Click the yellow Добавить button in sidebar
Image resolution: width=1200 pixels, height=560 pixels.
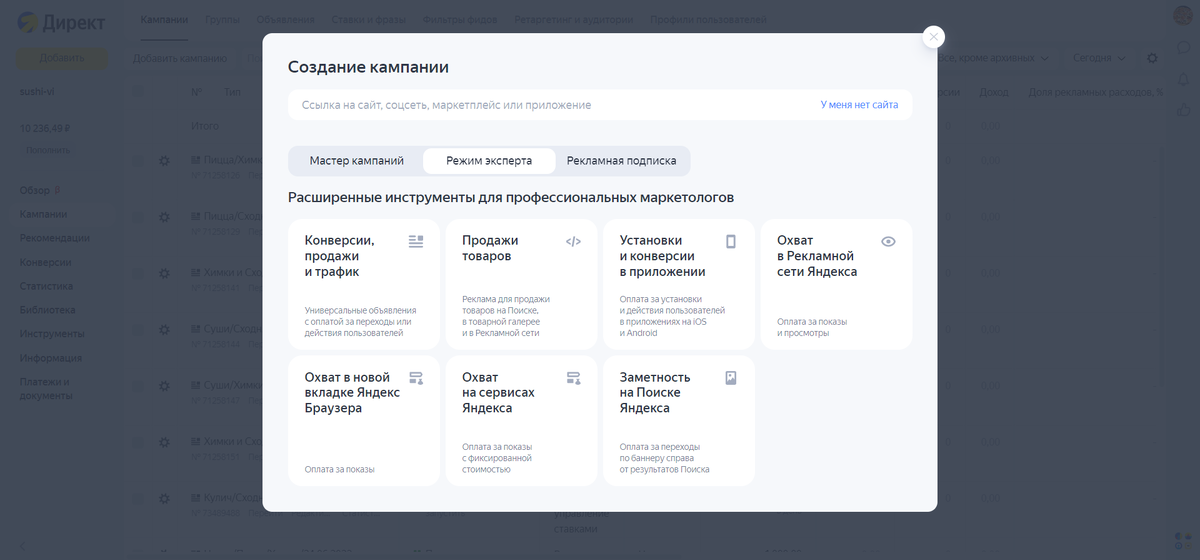click(x=62, y=58)
